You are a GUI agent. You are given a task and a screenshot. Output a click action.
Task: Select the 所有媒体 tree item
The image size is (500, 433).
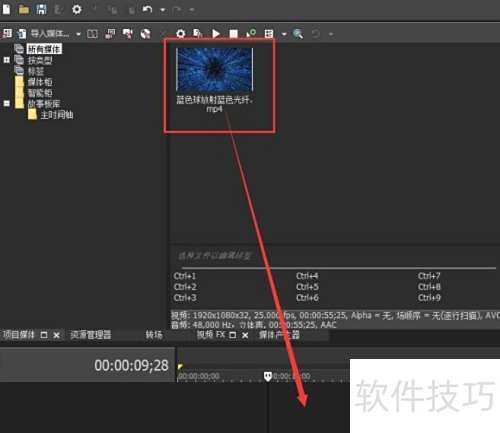(x=44, y=49)
